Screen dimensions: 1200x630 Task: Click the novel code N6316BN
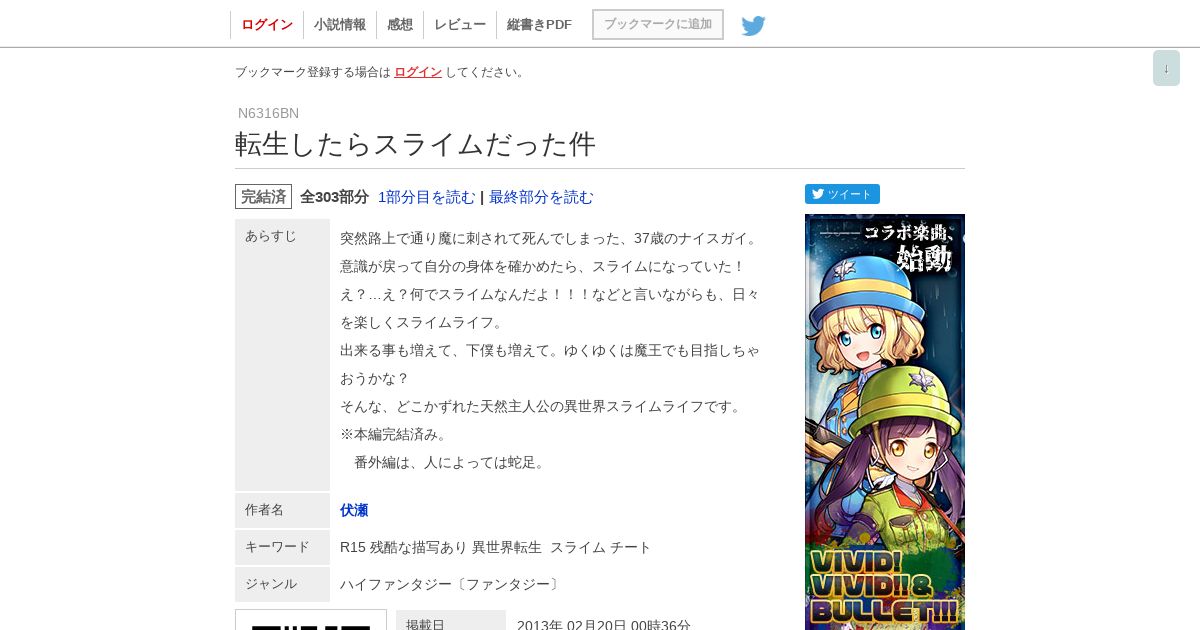268,113
